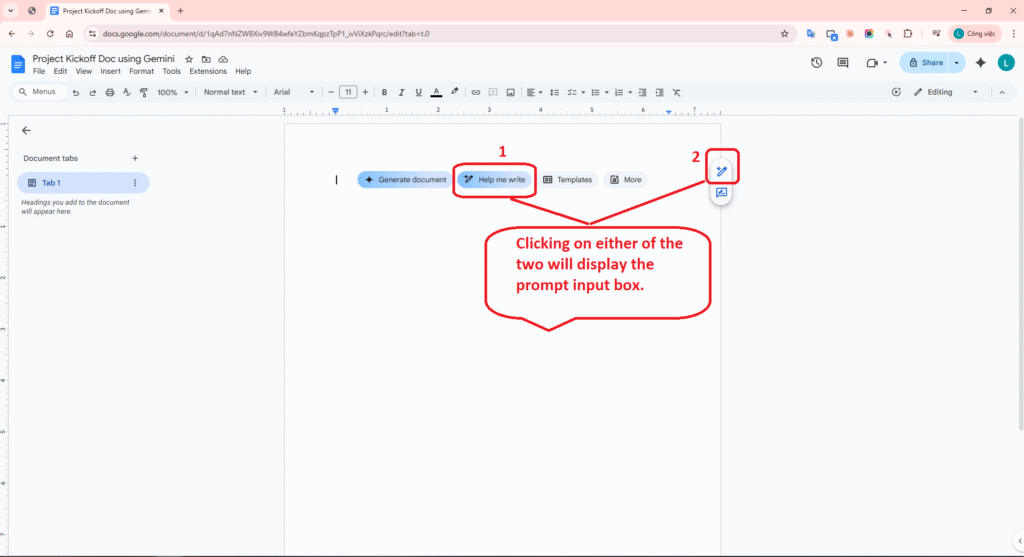Click the font size input field
The image size is (1024, 557).
tap(347, 92)
